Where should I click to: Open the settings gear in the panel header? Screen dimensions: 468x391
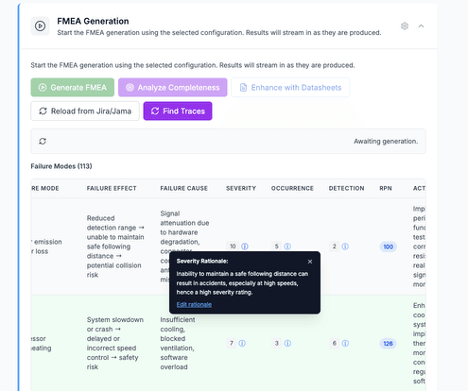[404, 26]
